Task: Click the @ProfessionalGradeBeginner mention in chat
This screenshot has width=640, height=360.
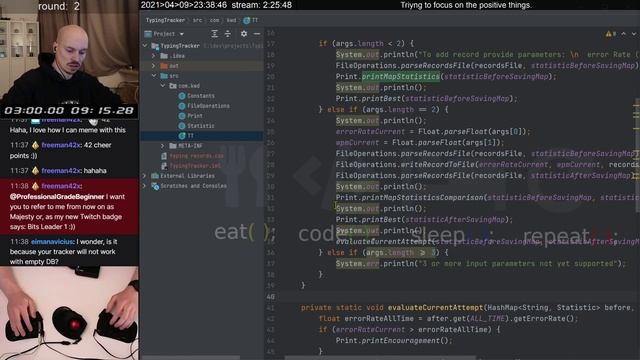Action: coord(57,197)
